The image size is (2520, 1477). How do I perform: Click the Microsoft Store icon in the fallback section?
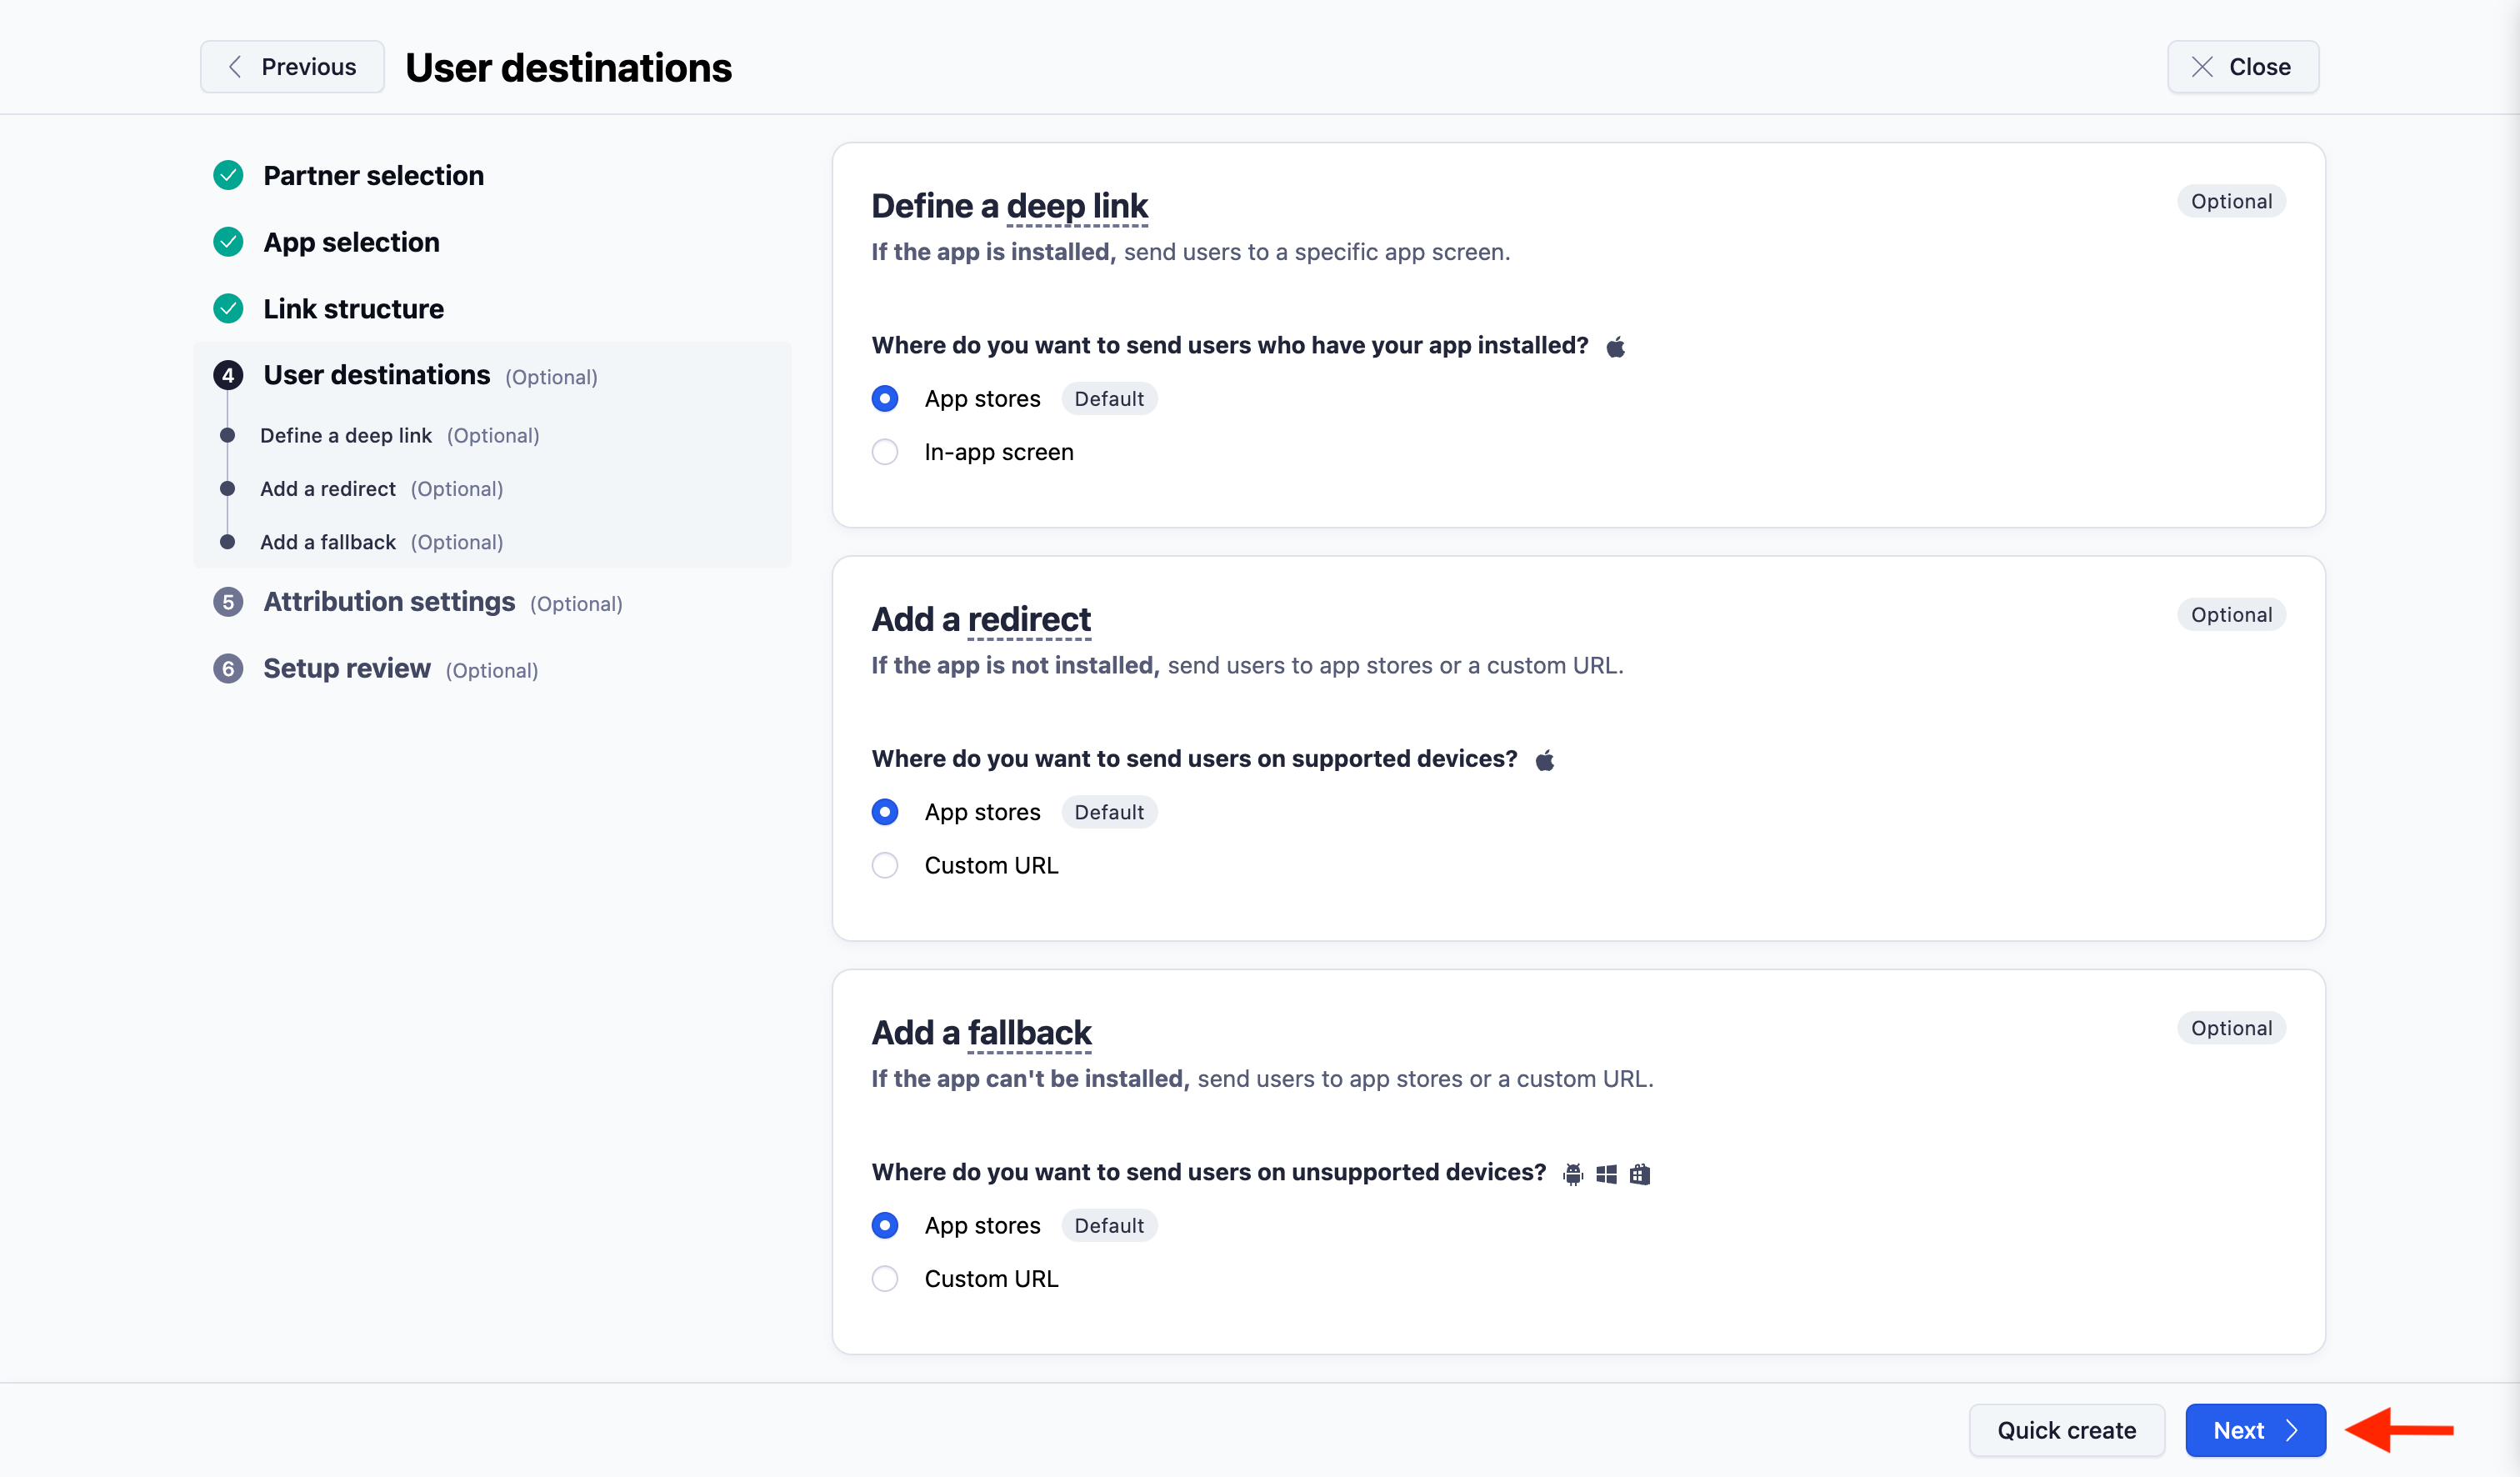[x=1641, y=1173]
